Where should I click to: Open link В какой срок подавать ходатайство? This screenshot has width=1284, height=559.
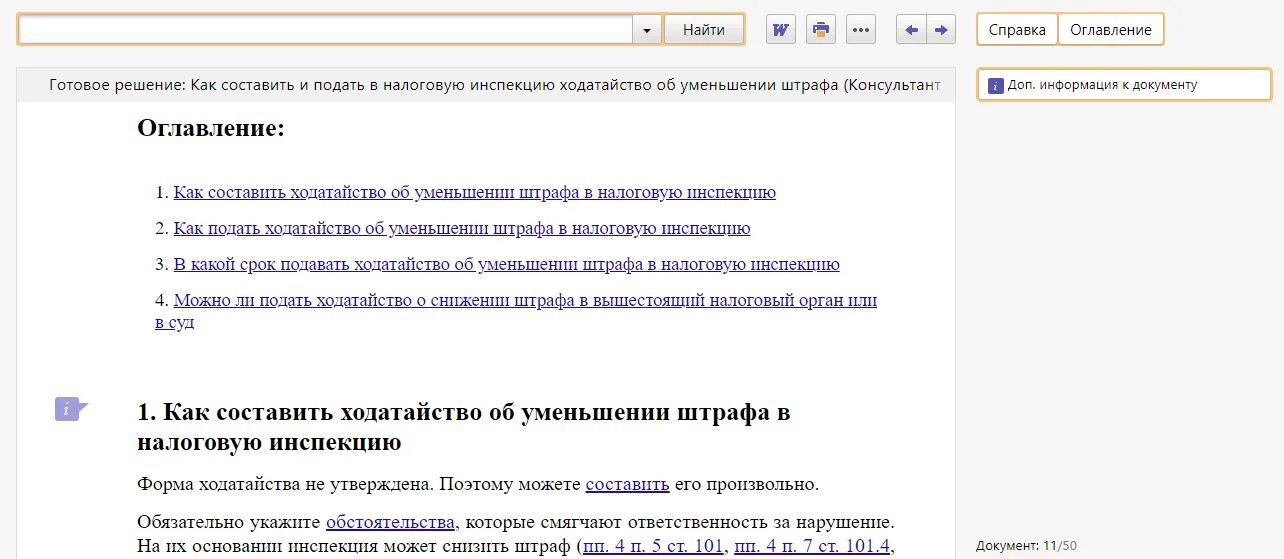pos(506,265)
